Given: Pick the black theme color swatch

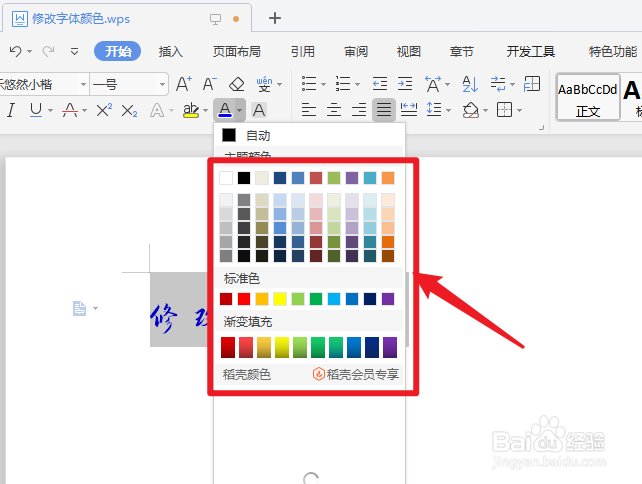Looking at the screenshot, I should coord(244,178).
